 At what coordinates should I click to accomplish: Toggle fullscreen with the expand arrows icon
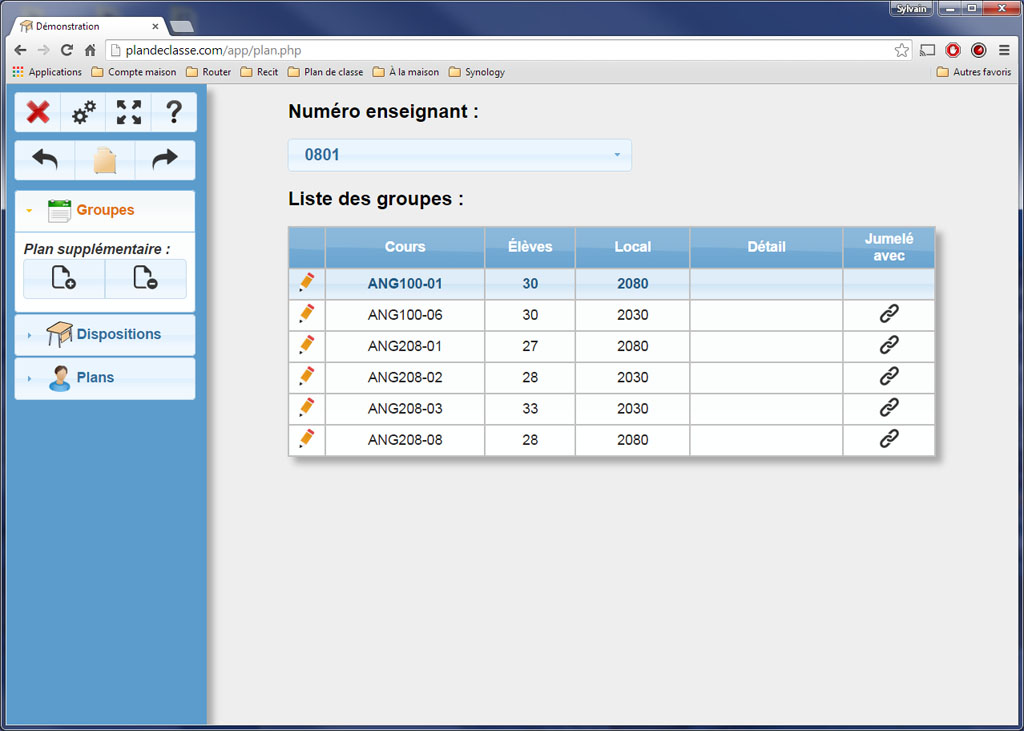(x=129, y=112)
